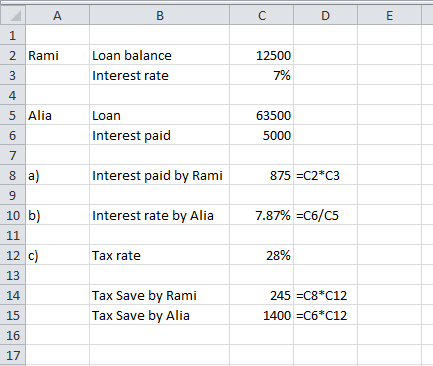Screen dimensions: 433x366
Task: Select the 7% interest rate cell
Action: [x=262, y=75]
